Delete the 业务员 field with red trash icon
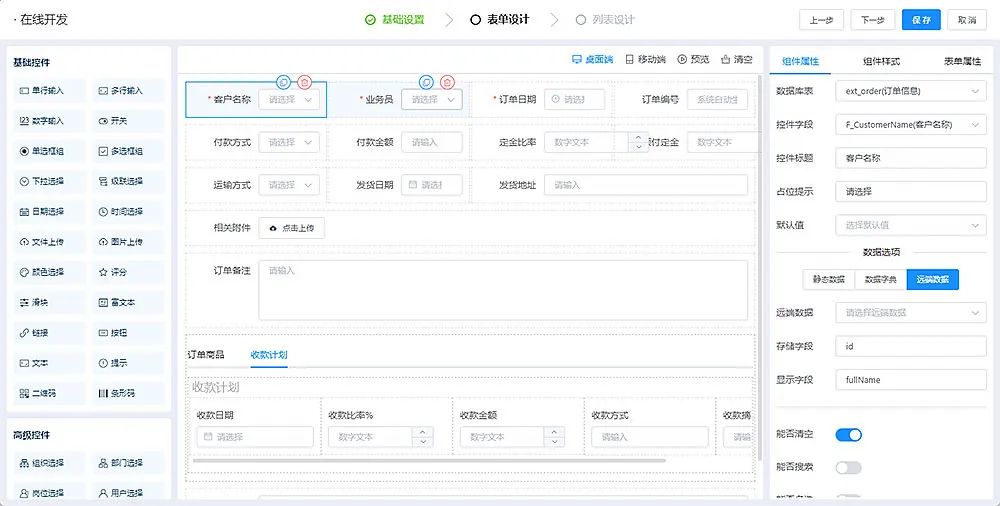This screenshot has width=1000, height=506. tap(447, 82)
